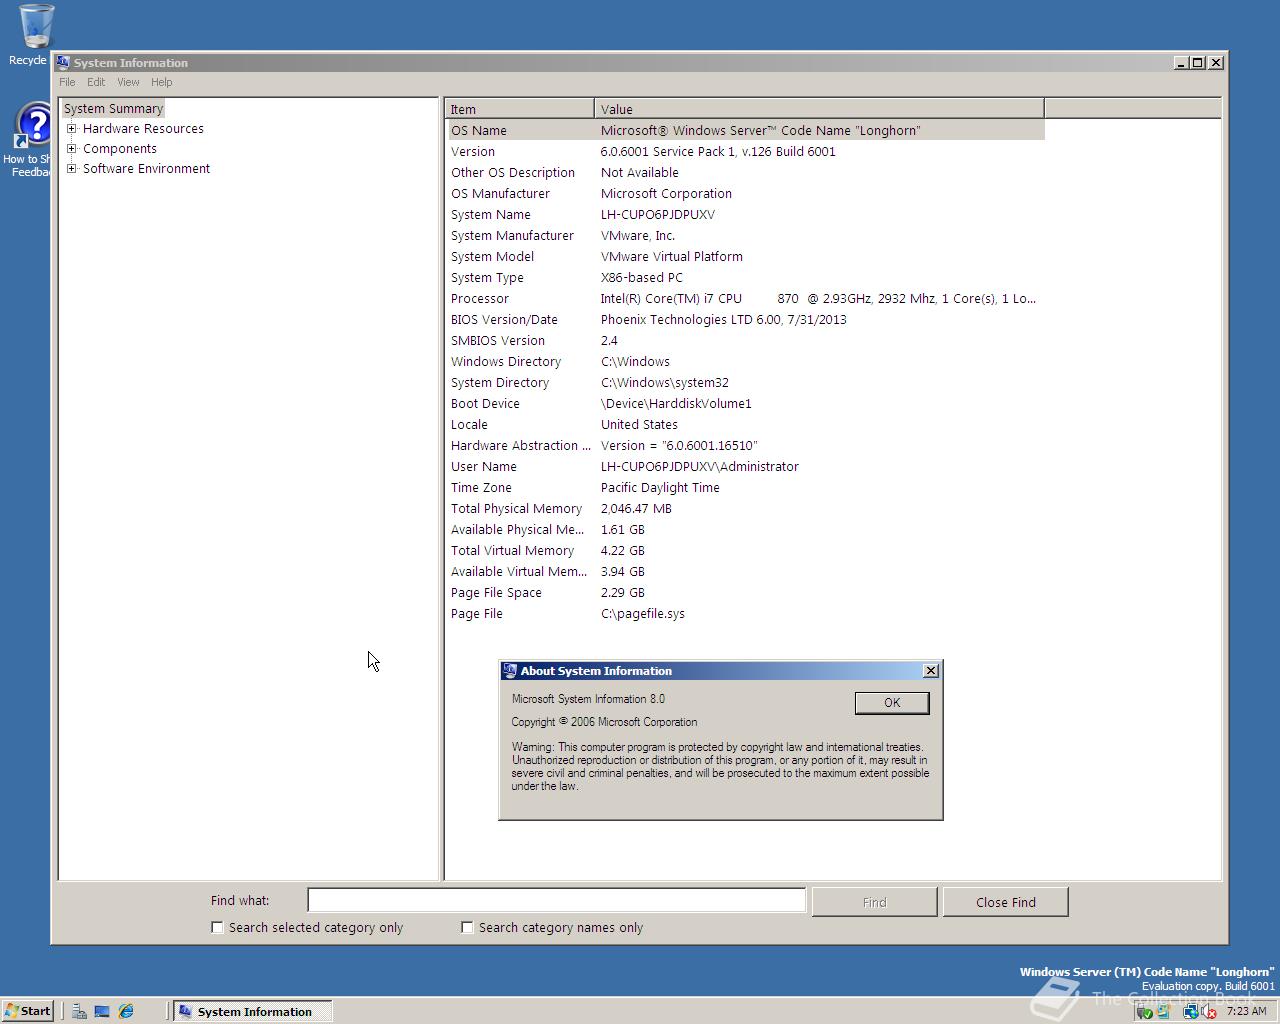Expand the Components node
The width and height of the screenshot is (1280, 1024).
(x=72, y=148)
